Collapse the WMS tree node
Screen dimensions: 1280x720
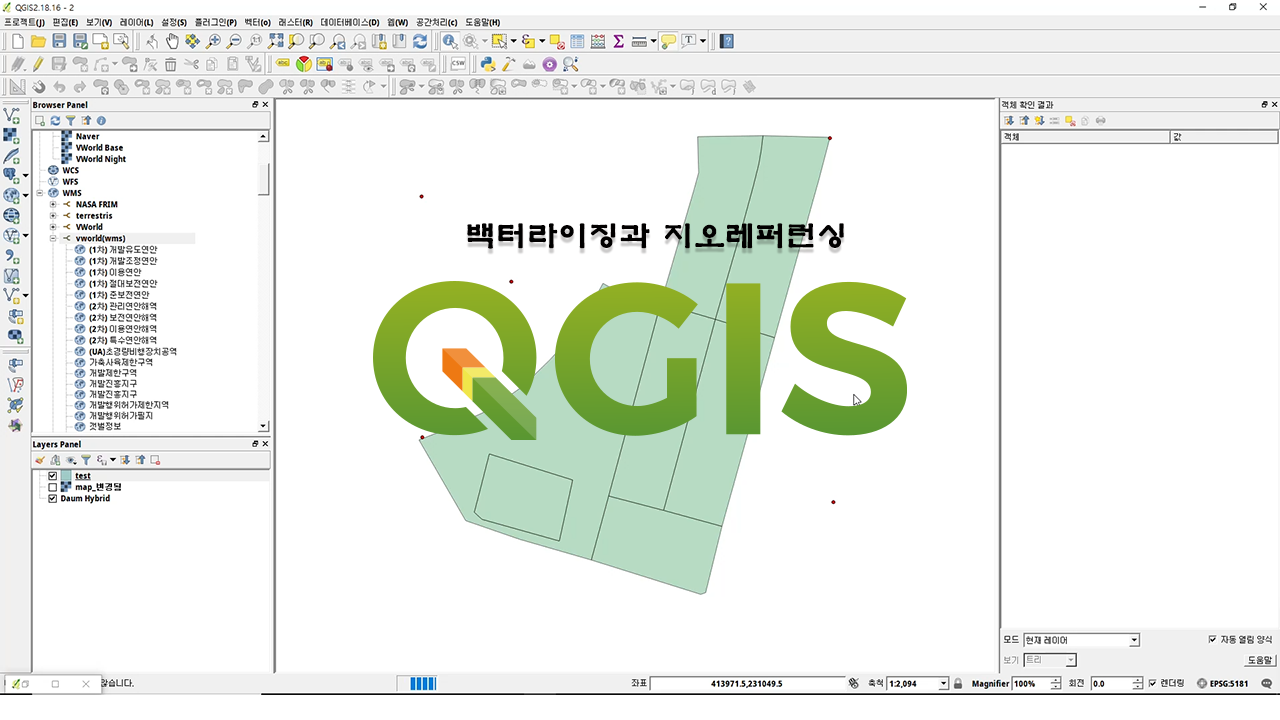40,193
